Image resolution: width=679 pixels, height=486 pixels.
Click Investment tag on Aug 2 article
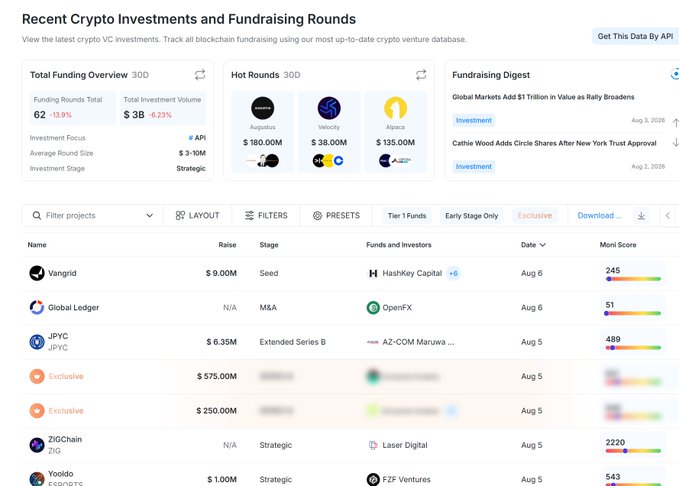click(474, 167)
